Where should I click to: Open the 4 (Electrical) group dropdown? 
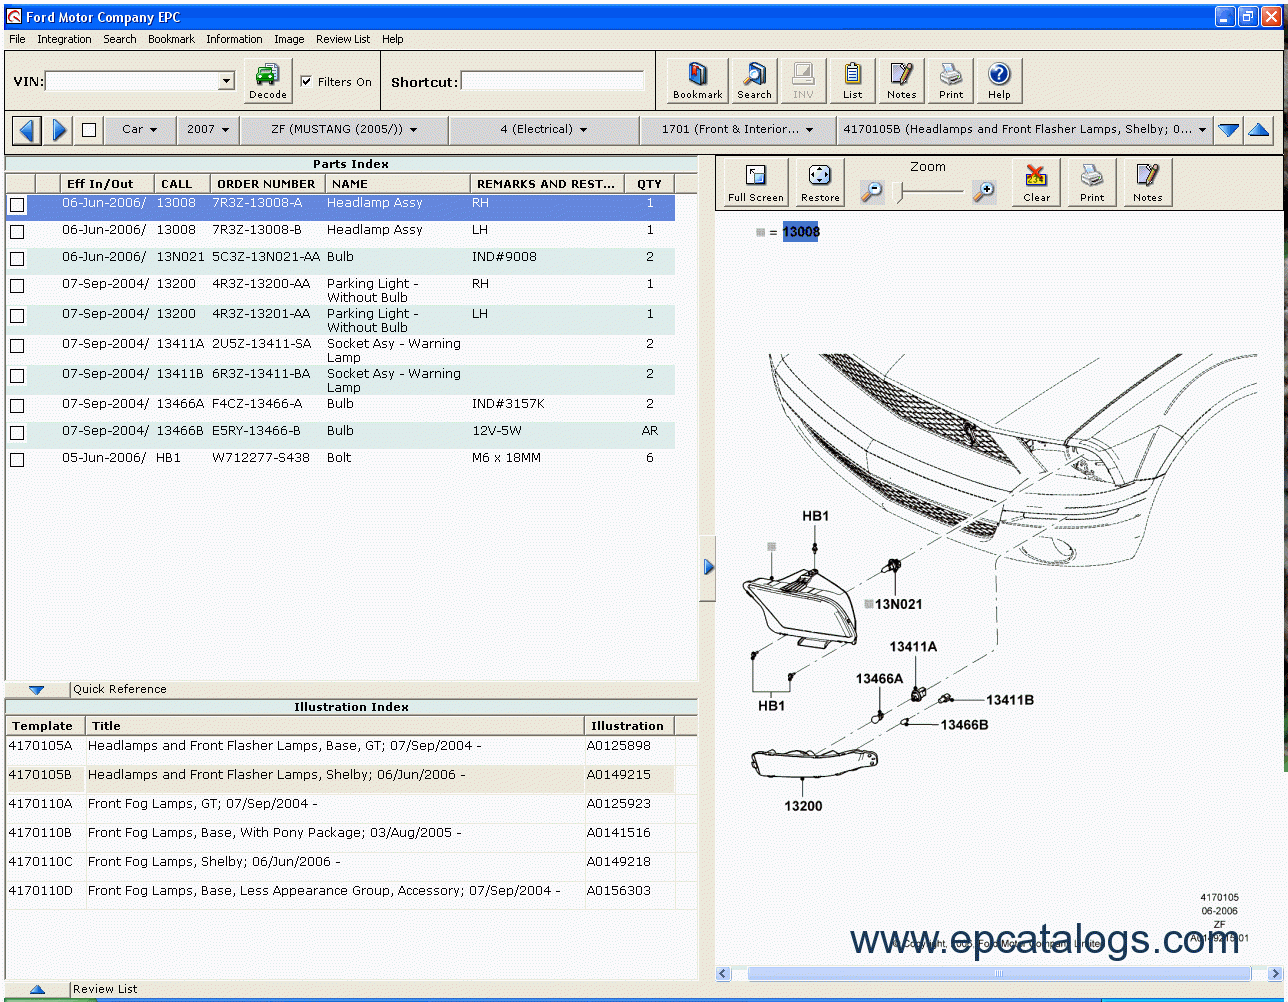pyautogui.click(x=544, y=130)
